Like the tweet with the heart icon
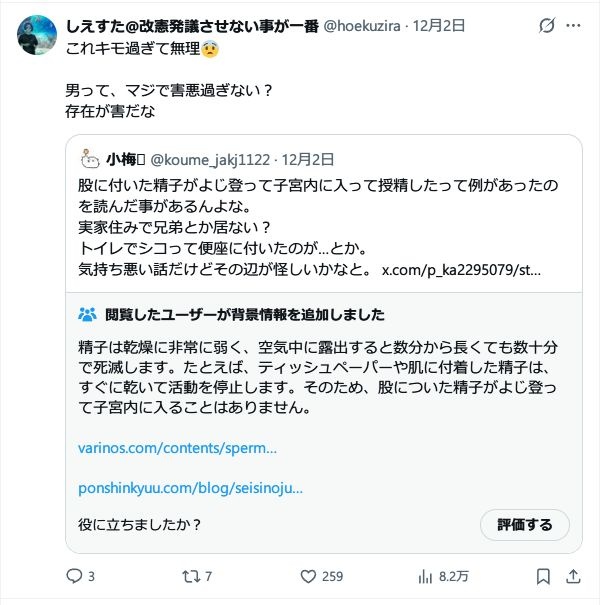The image size is (608, 605). point(308,576)
